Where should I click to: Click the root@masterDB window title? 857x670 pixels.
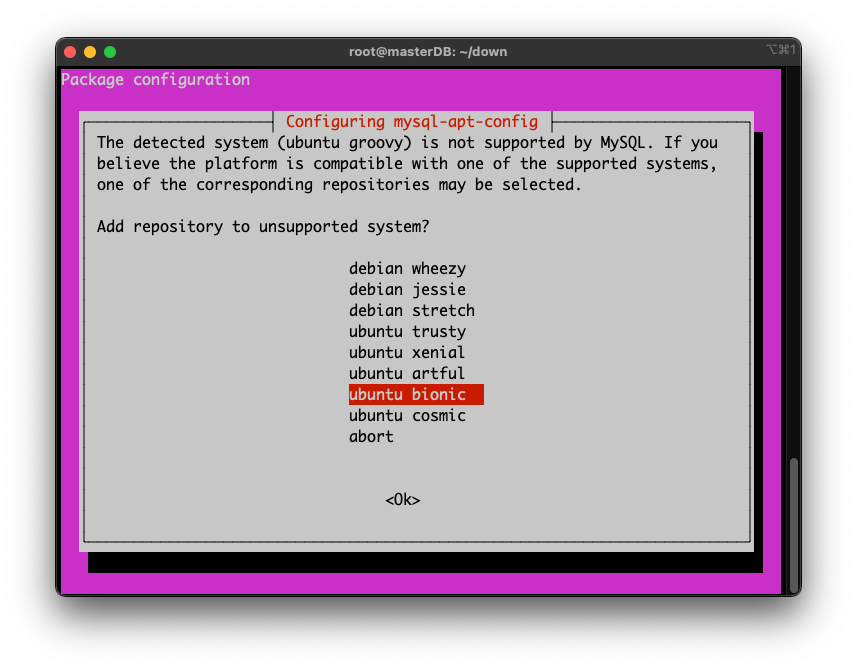(428, 51)
